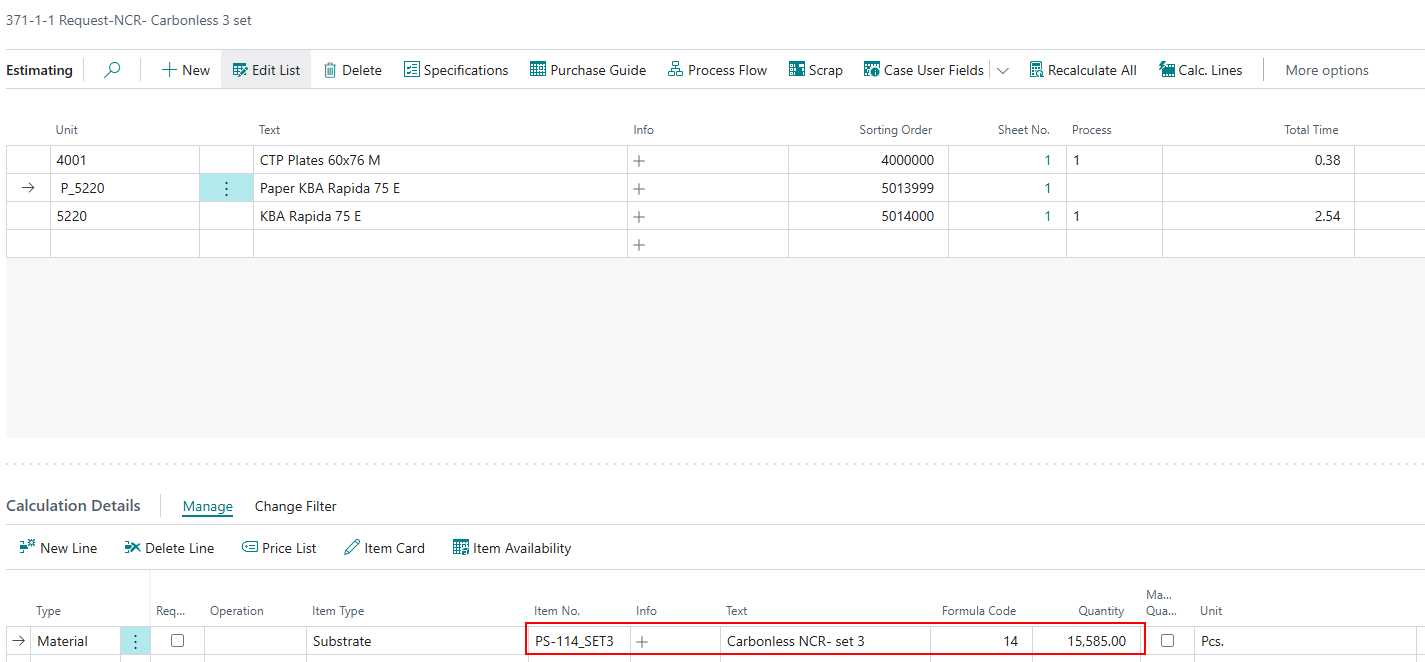The height and width of the screenshot is (662, 1425).
Task: Open the Item Card
Action: [384, 548]
